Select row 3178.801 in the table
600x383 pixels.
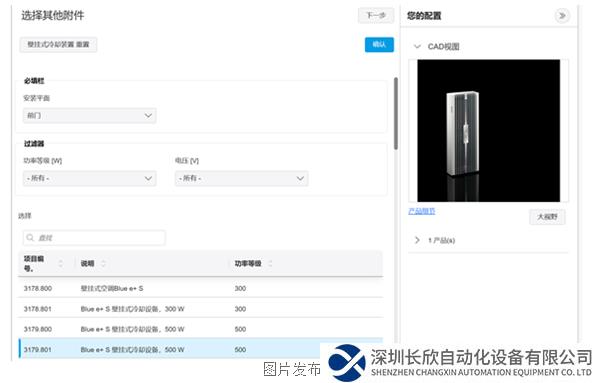[201, 308]
